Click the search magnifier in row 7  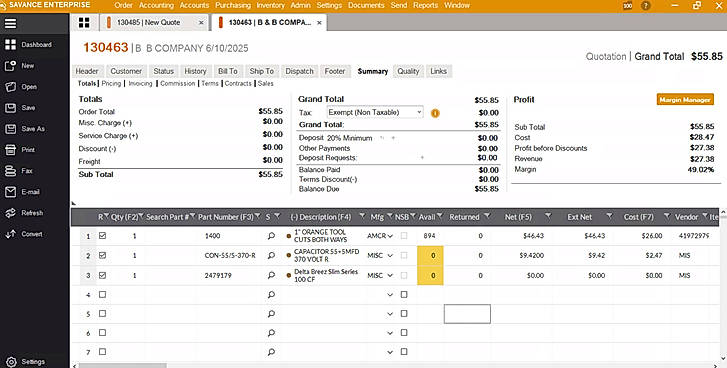point(271,352)
